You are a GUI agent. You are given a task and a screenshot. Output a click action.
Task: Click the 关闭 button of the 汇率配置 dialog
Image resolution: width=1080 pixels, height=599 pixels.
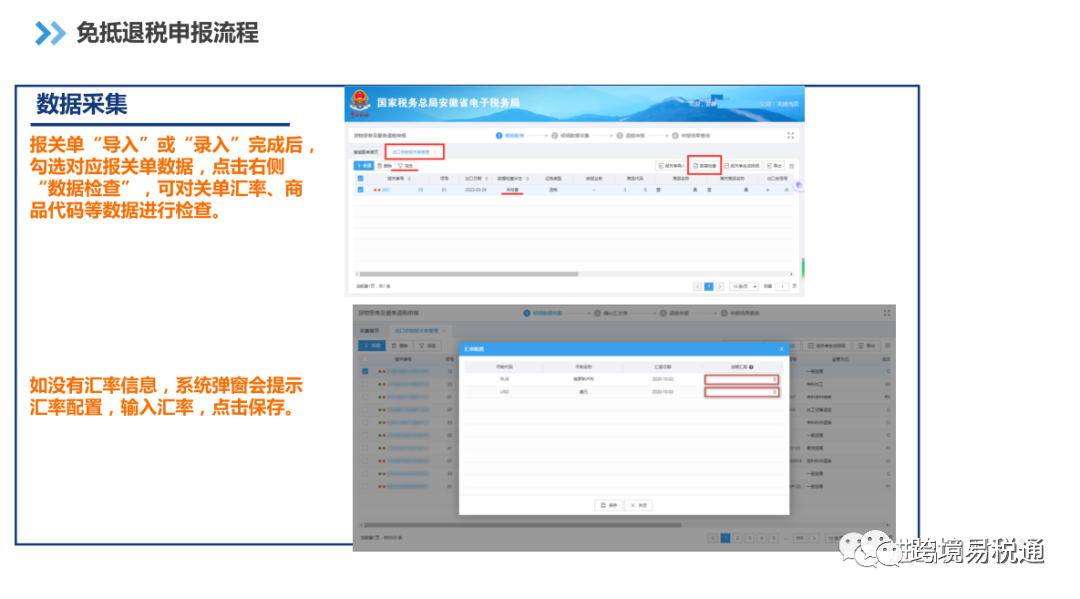(x=638, y=505)
